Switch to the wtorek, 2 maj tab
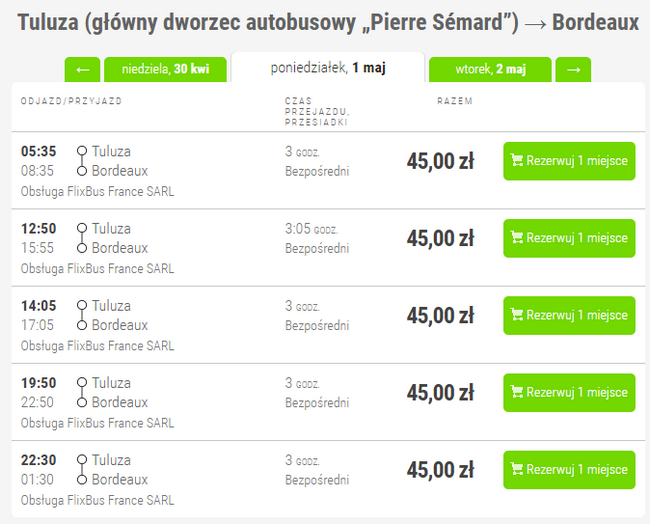Image resolution: width=650 pixels, height=524 pixels. point(490,69)
